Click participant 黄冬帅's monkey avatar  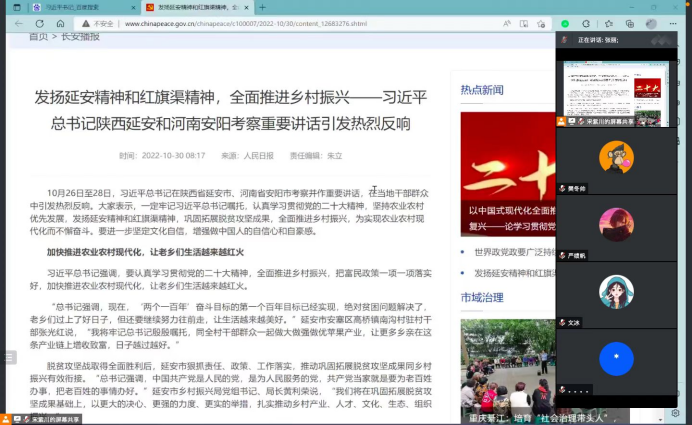(616, 157)
